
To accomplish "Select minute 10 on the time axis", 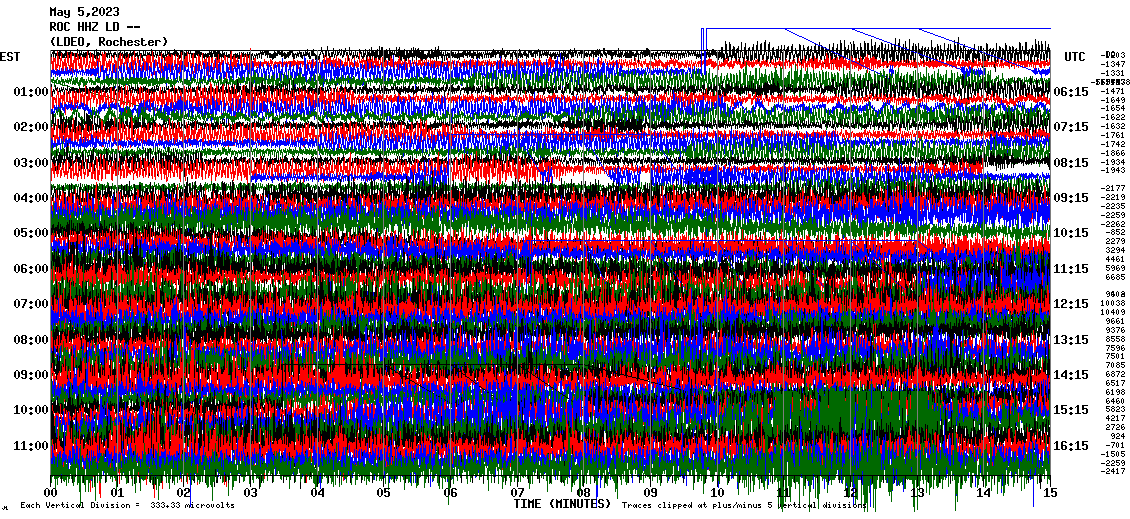I will pyautogui.click(x=717, y=493).
